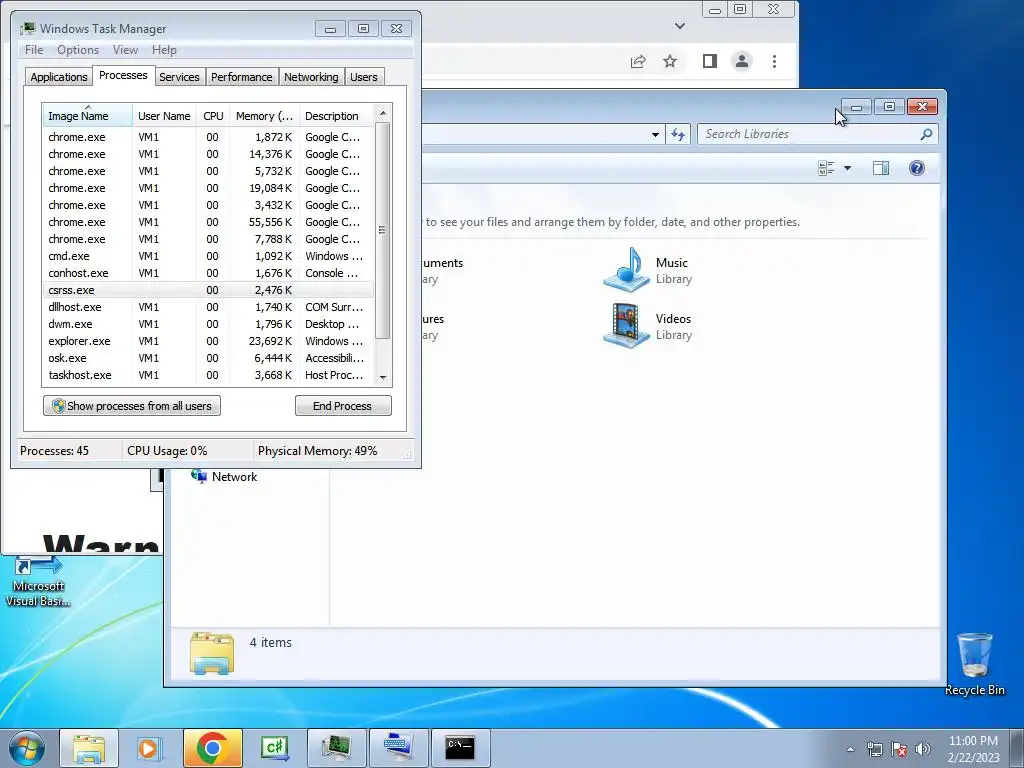The height and width of the screenshot is (768, 1024).
Task: Switch to the Services tab
Action: pyautogui.click(x=179, y=77)
